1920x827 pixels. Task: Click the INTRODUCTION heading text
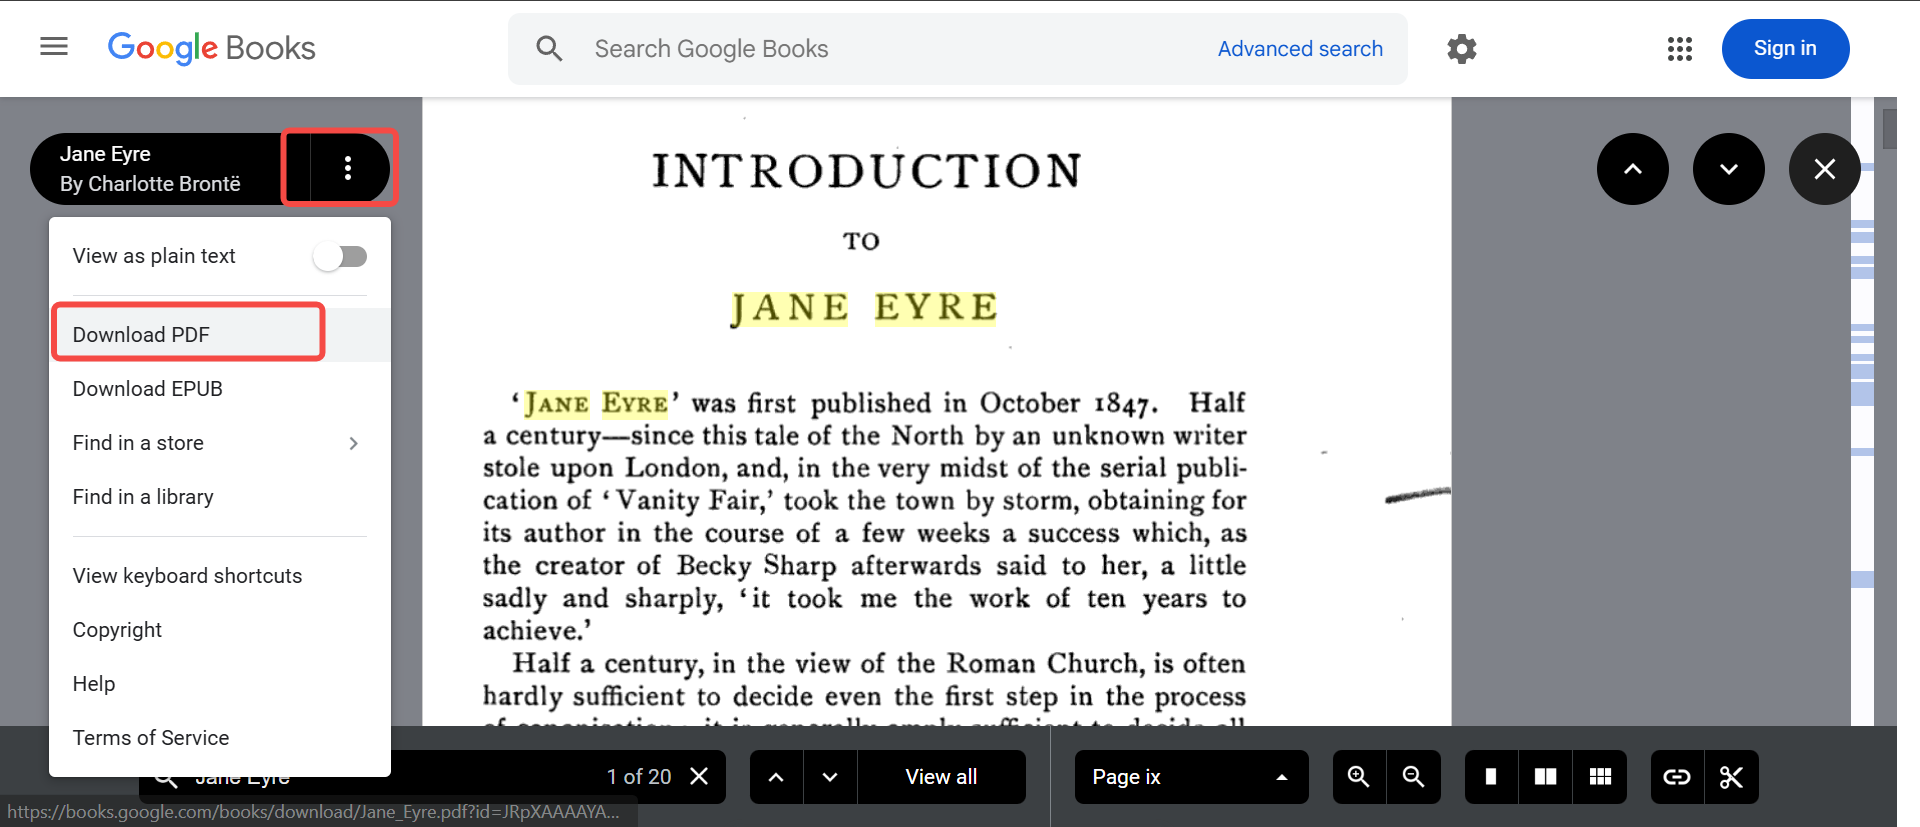866,171
